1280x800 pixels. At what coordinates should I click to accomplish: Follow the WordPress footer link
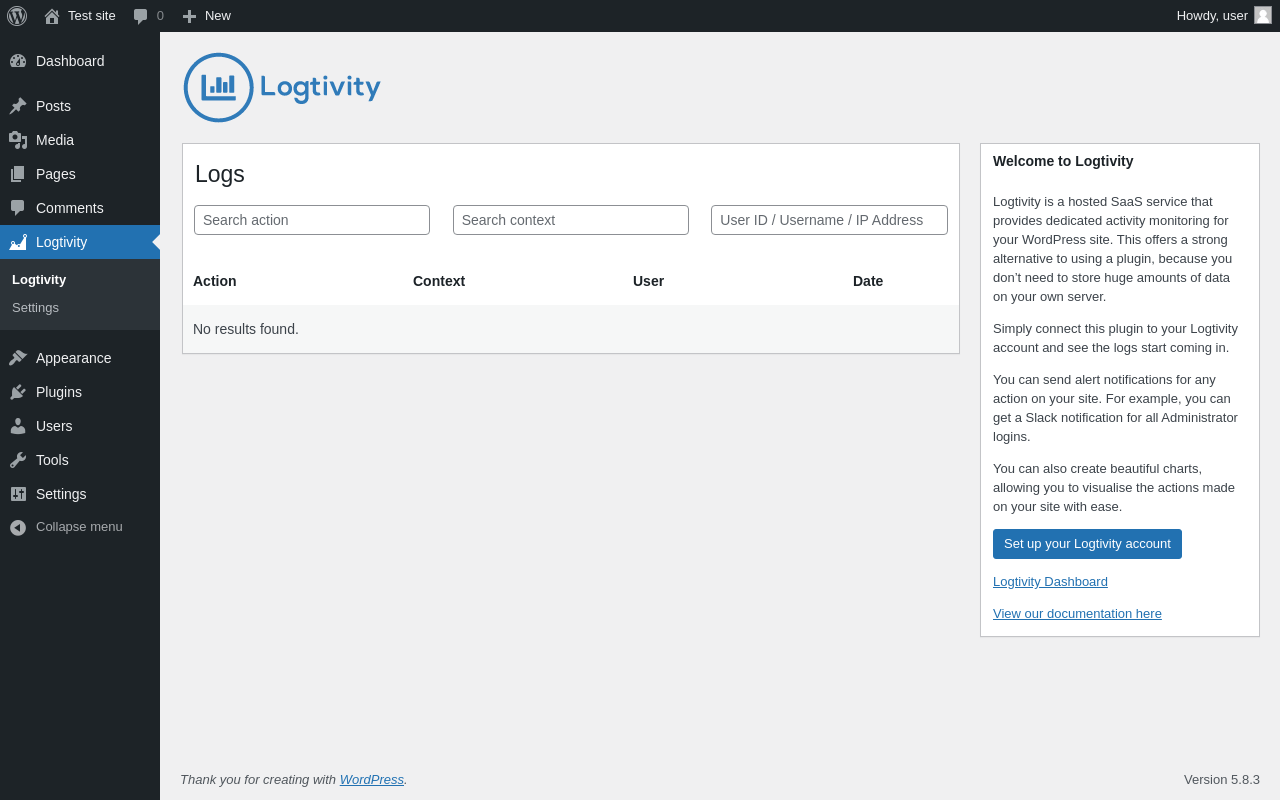372,780
